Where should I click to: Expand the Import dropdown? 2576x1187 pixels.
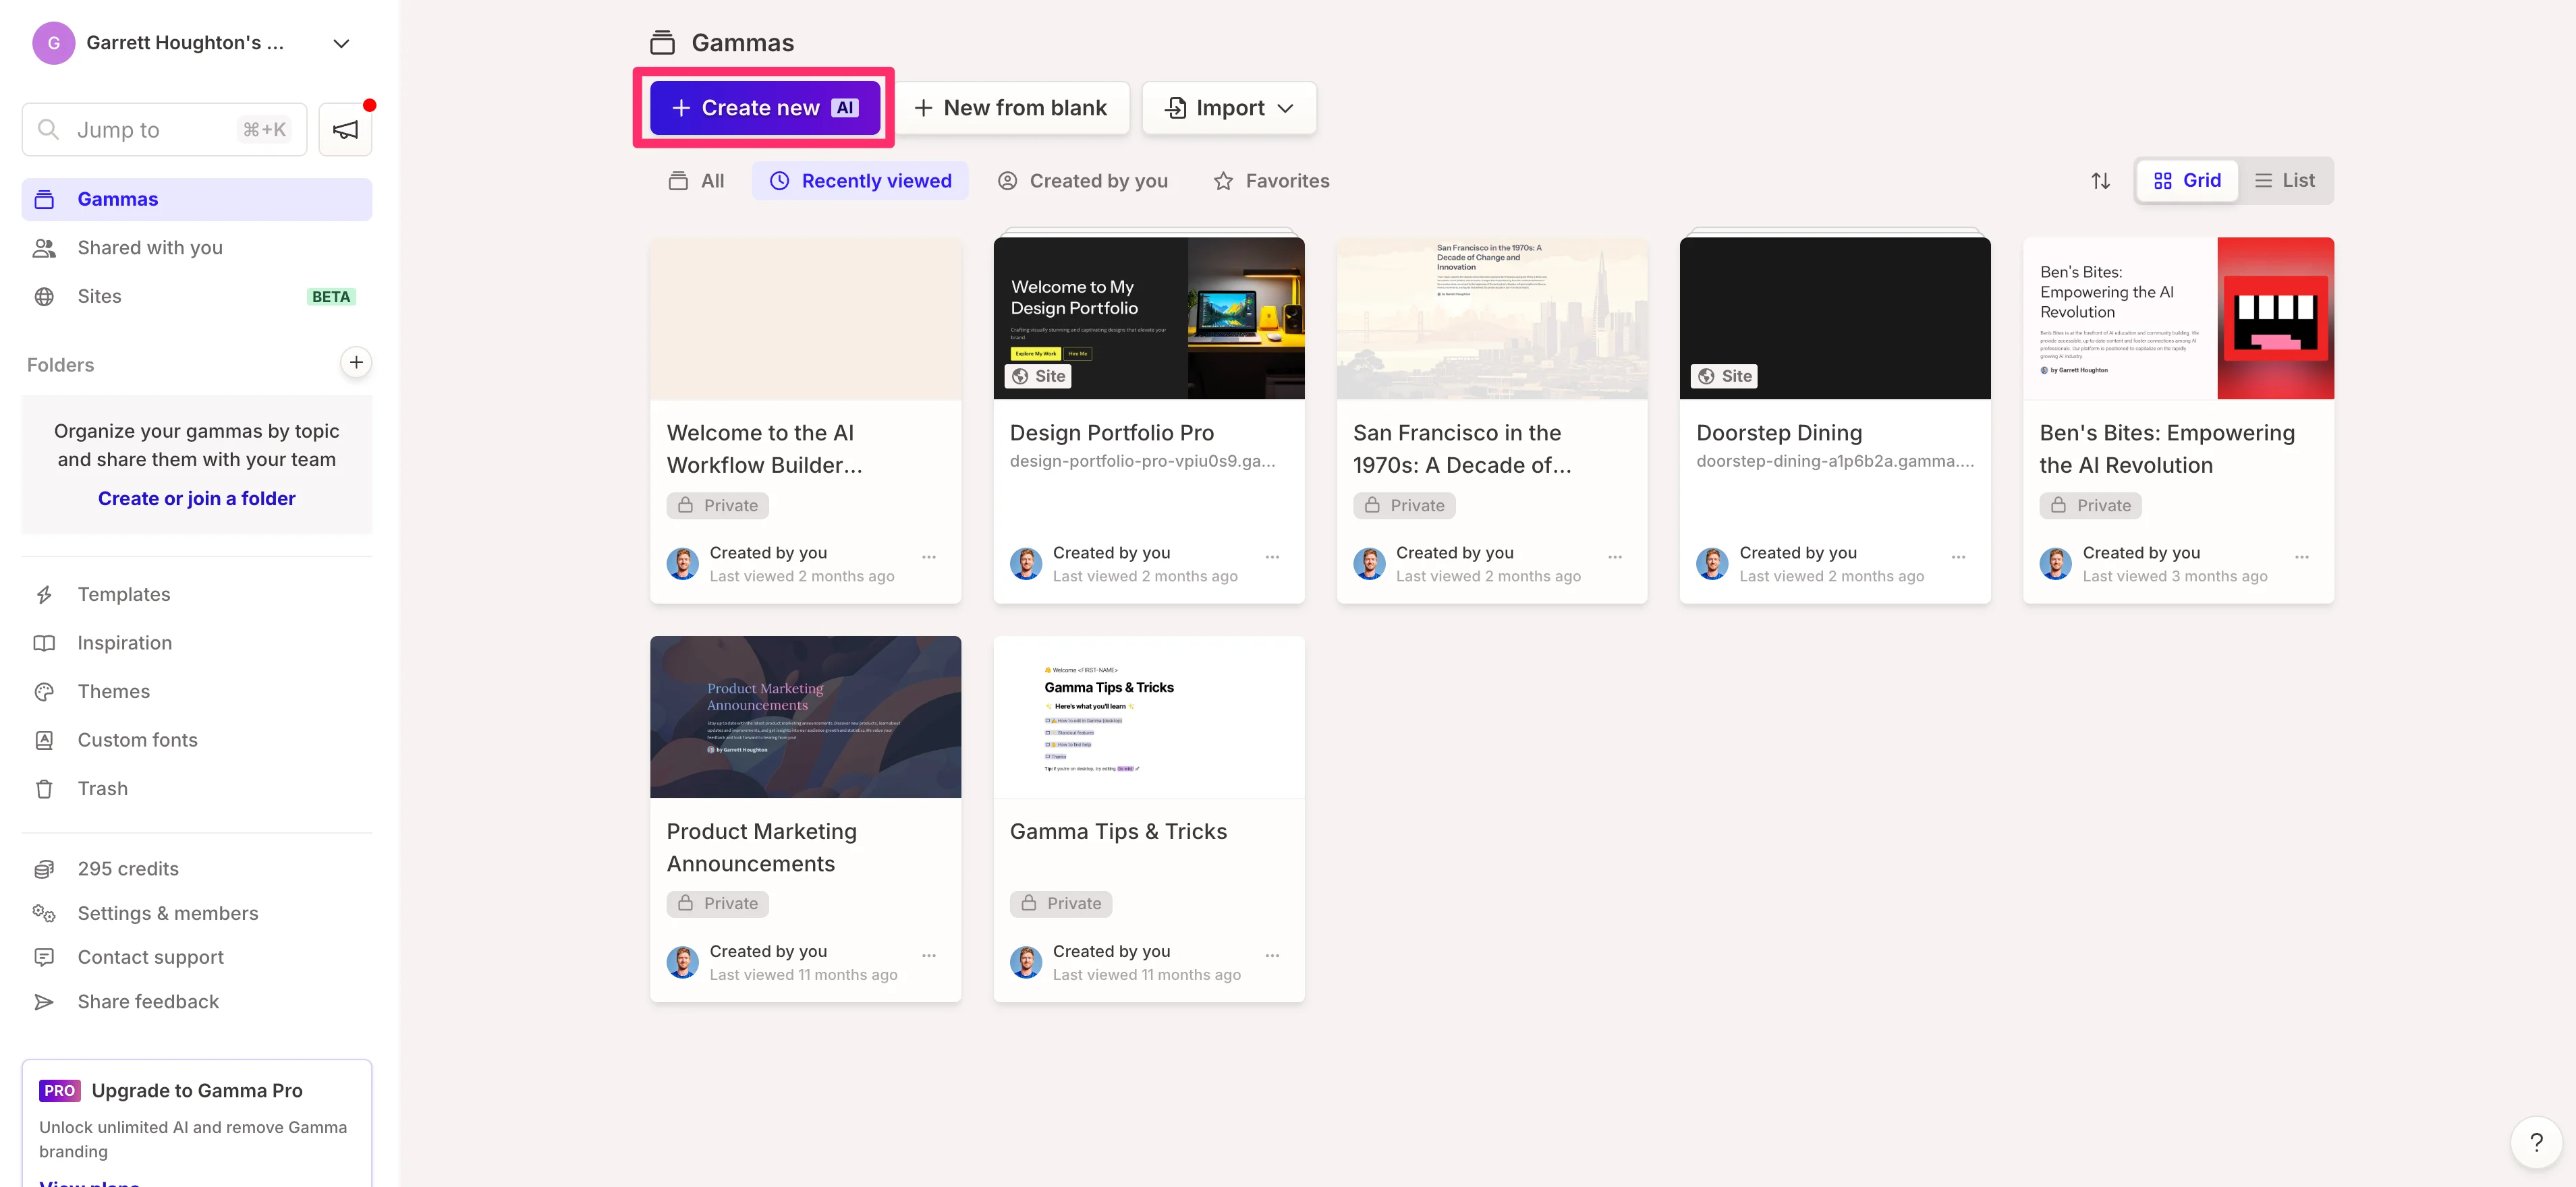pos(1229,108)
